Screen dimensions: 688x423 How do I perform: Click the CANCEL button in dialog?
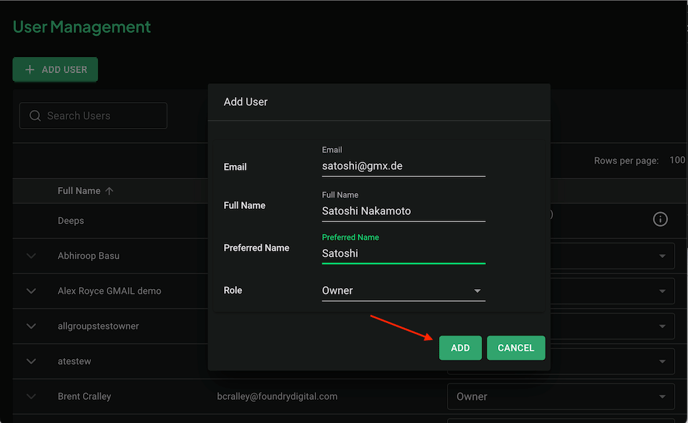point(516,348)
